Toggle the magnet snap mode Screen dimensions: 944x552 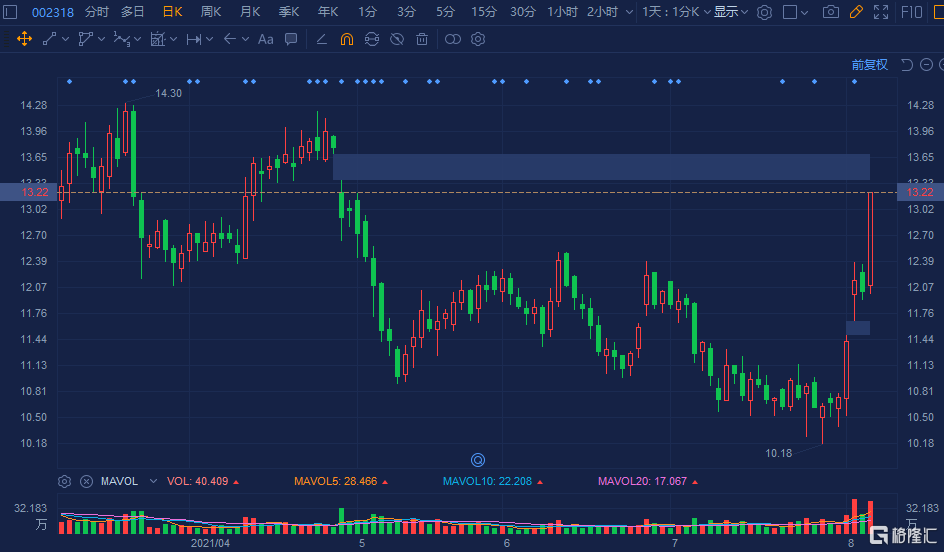click(x=346, y=40)
